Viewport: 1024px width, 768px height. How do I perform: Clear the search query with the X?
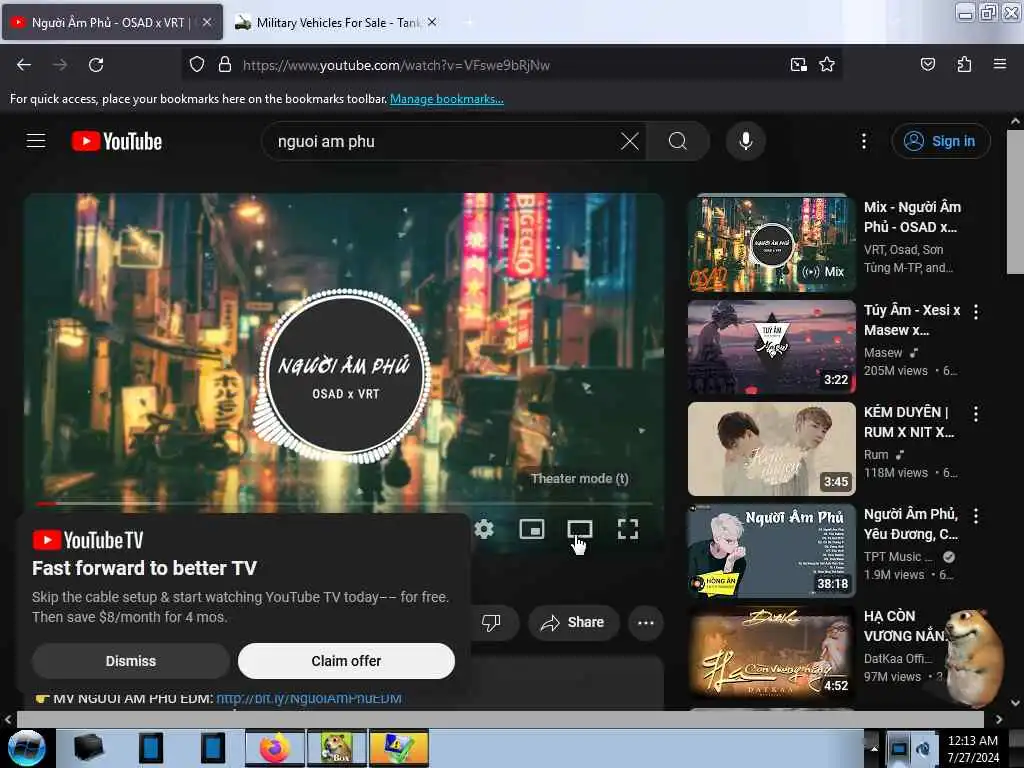click(630, 141)
